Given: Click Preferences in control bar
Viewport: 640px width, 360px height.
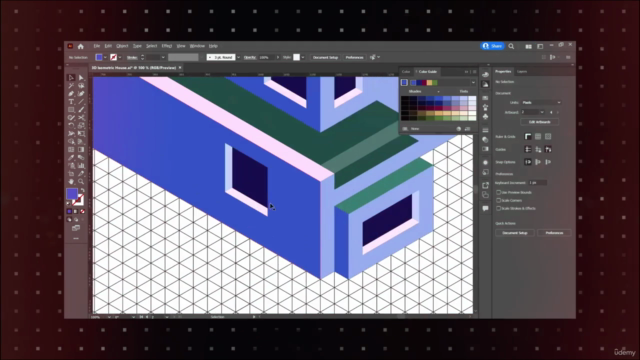Looking at the screenshot, I should pos(354,58).
